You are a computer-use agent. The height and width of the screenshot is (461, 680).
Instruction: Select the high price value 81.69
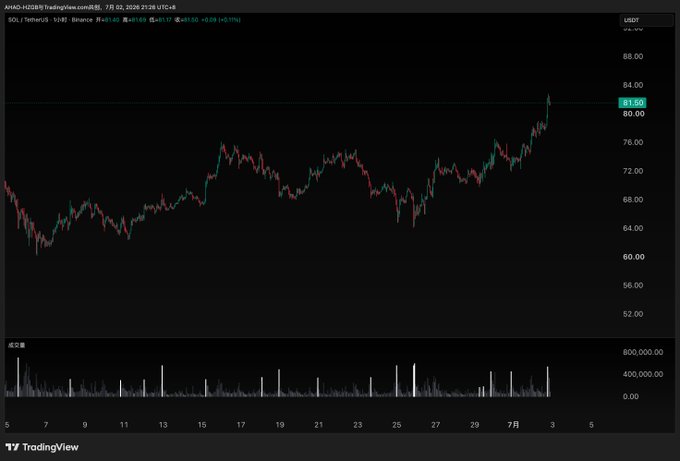[137, 20]
